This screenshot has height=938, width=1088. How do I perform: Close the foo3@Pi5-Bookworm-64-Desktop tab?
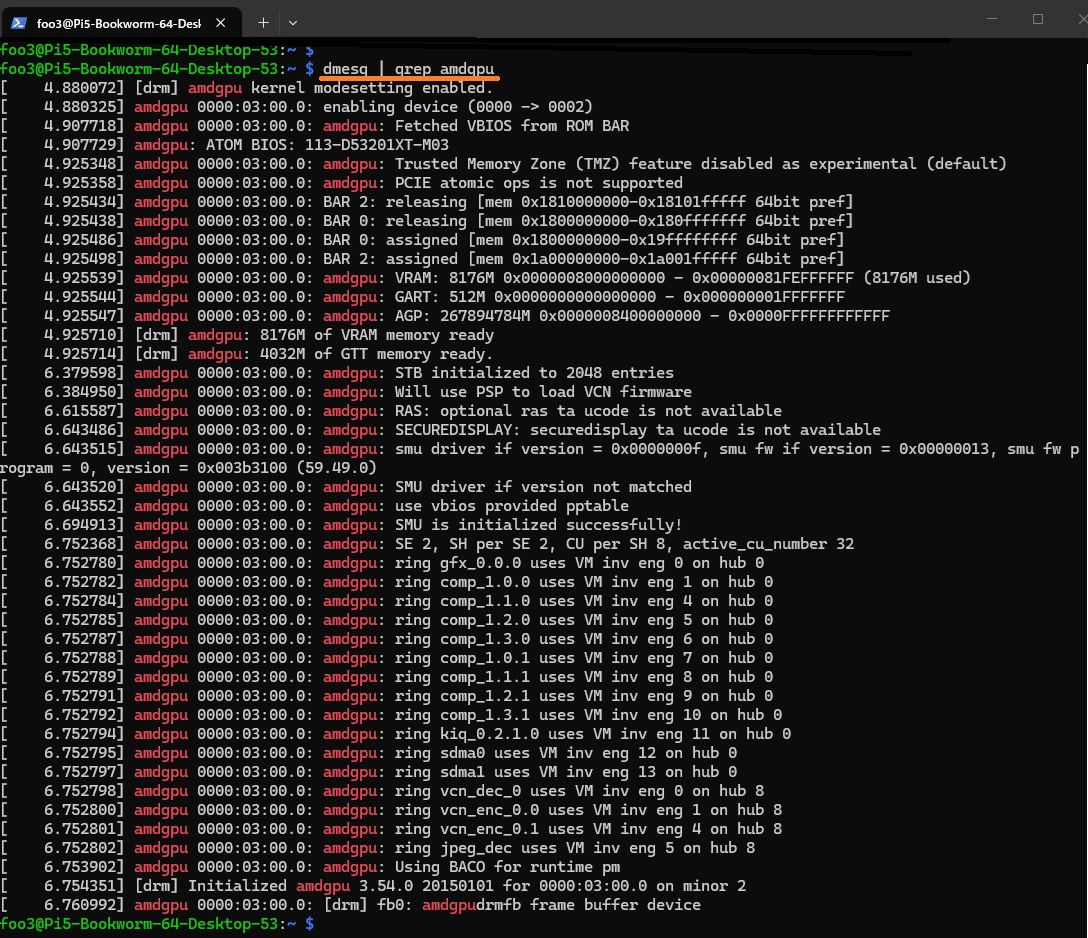(222, 21)
